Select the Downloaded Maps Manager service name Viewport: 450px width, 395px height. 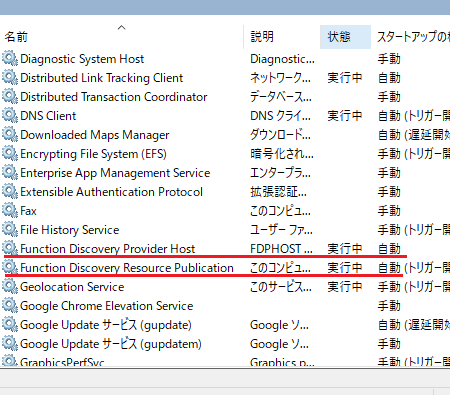tap(95, 135)
